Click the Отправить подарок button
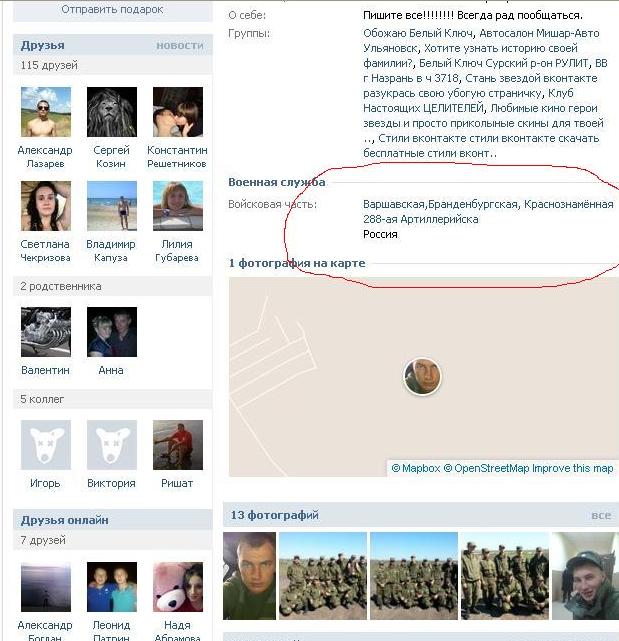This screenshot has height=641, width=619. point(112,9)
